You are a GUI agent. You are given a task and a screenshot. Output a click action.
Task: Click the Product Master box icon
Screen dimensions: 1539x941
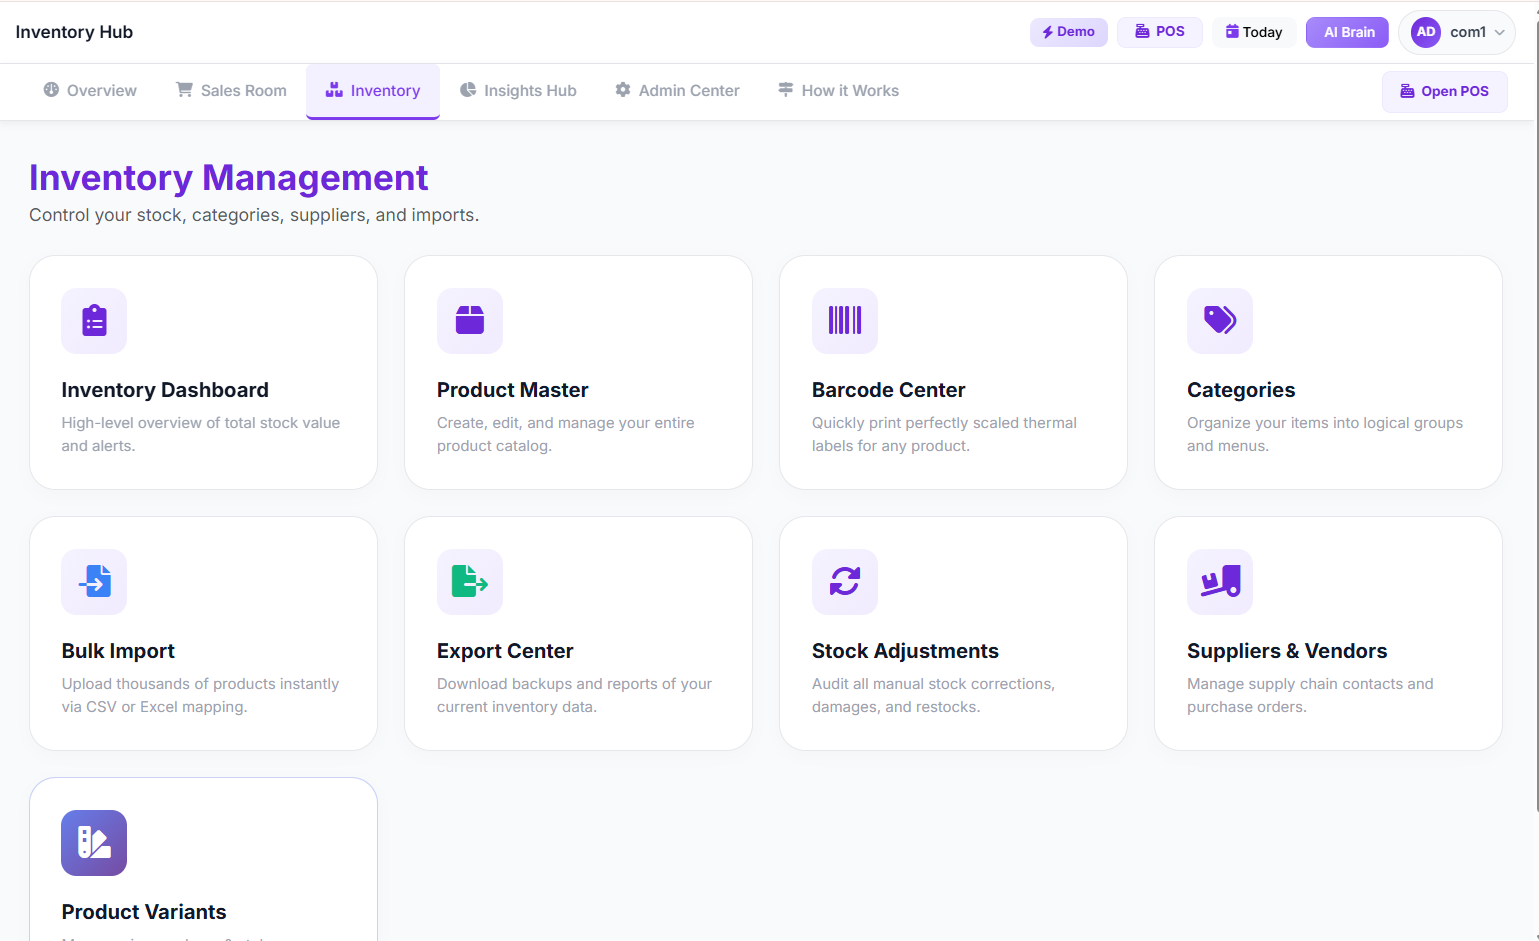(470, 321)
